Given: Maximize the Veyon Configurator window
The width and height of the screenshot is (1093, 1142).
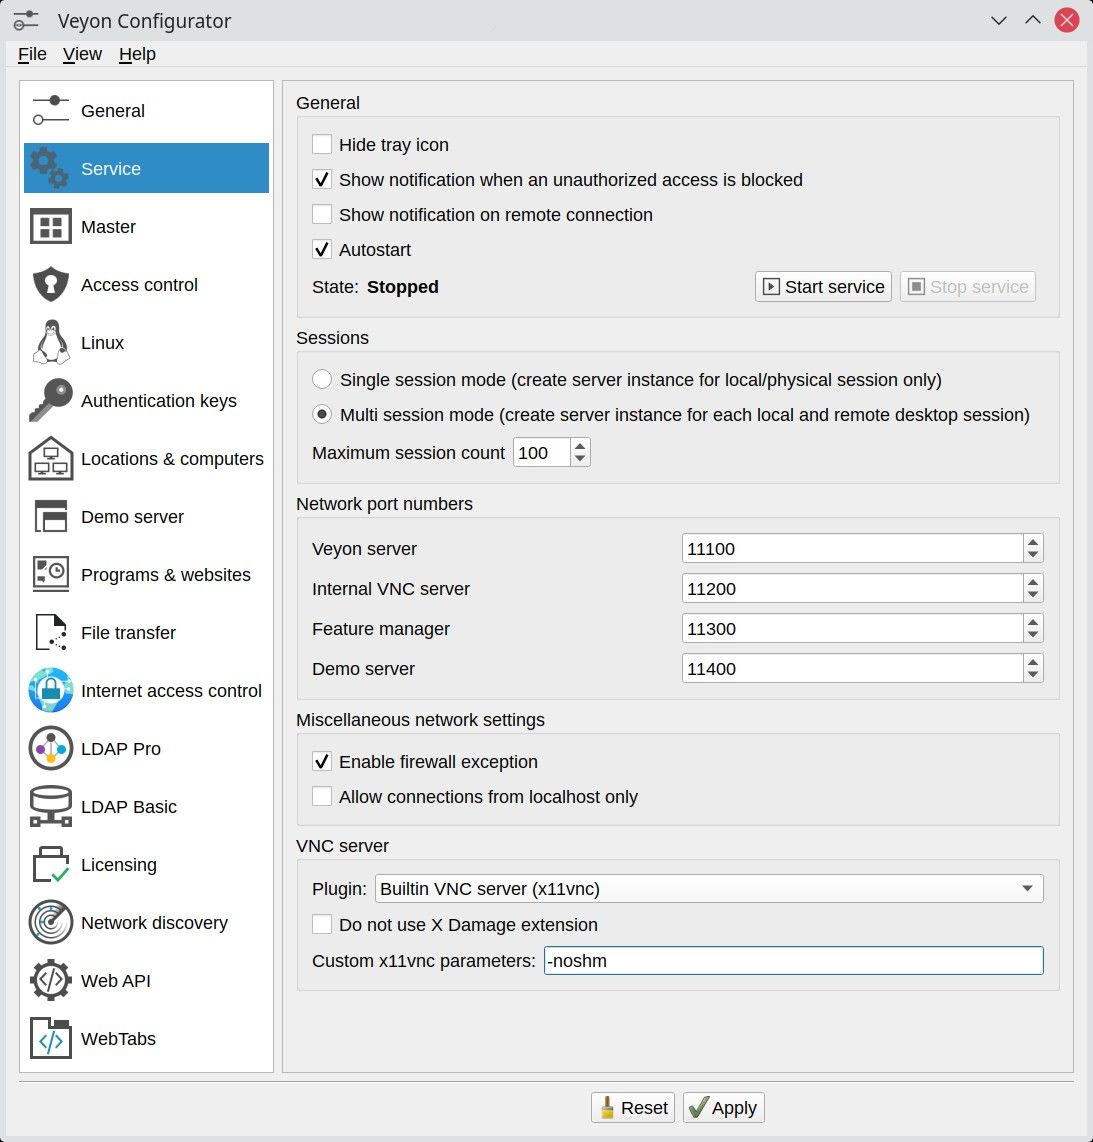Looking at the screenshot, I should pyautogui.click(x=1033, y=20).
